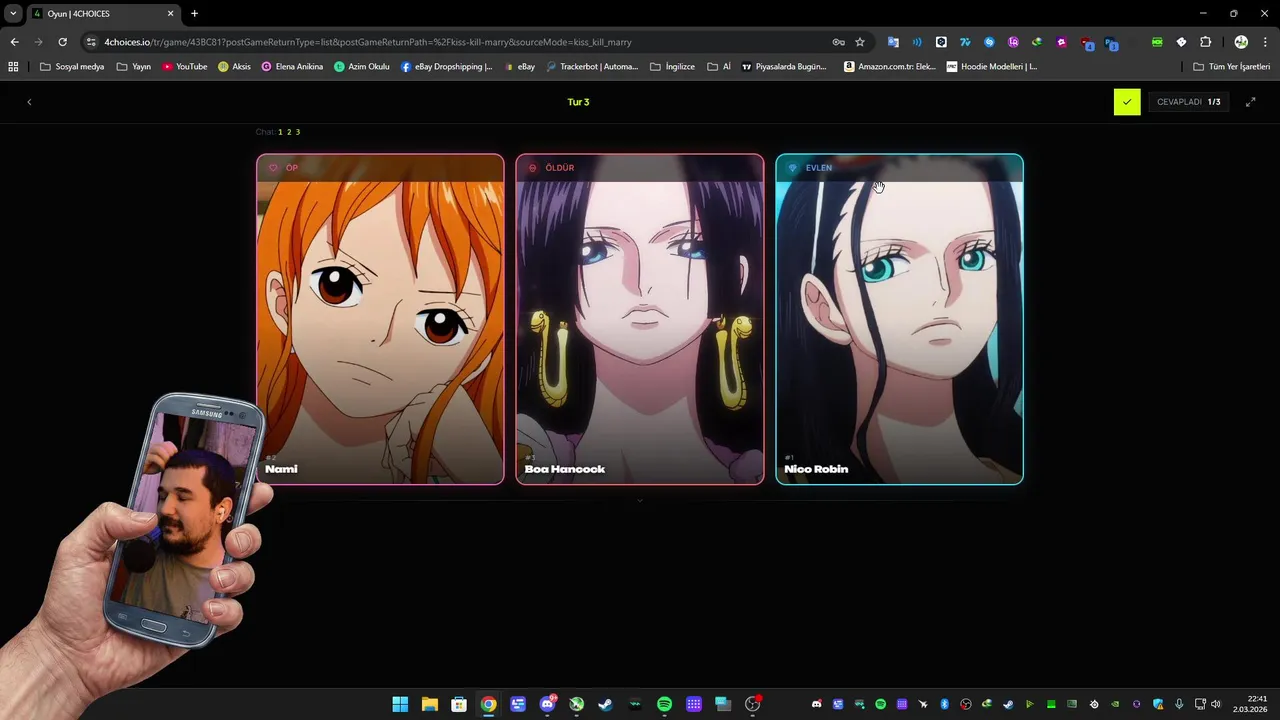Click the CEVAPLADI 1/3 counter
The image size is (1280, 720).
pyautogui.click(x=1188, y=102)
